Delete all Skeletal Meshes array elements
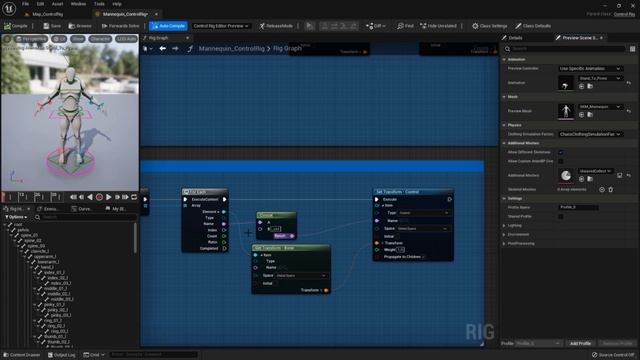 (611, 189)
